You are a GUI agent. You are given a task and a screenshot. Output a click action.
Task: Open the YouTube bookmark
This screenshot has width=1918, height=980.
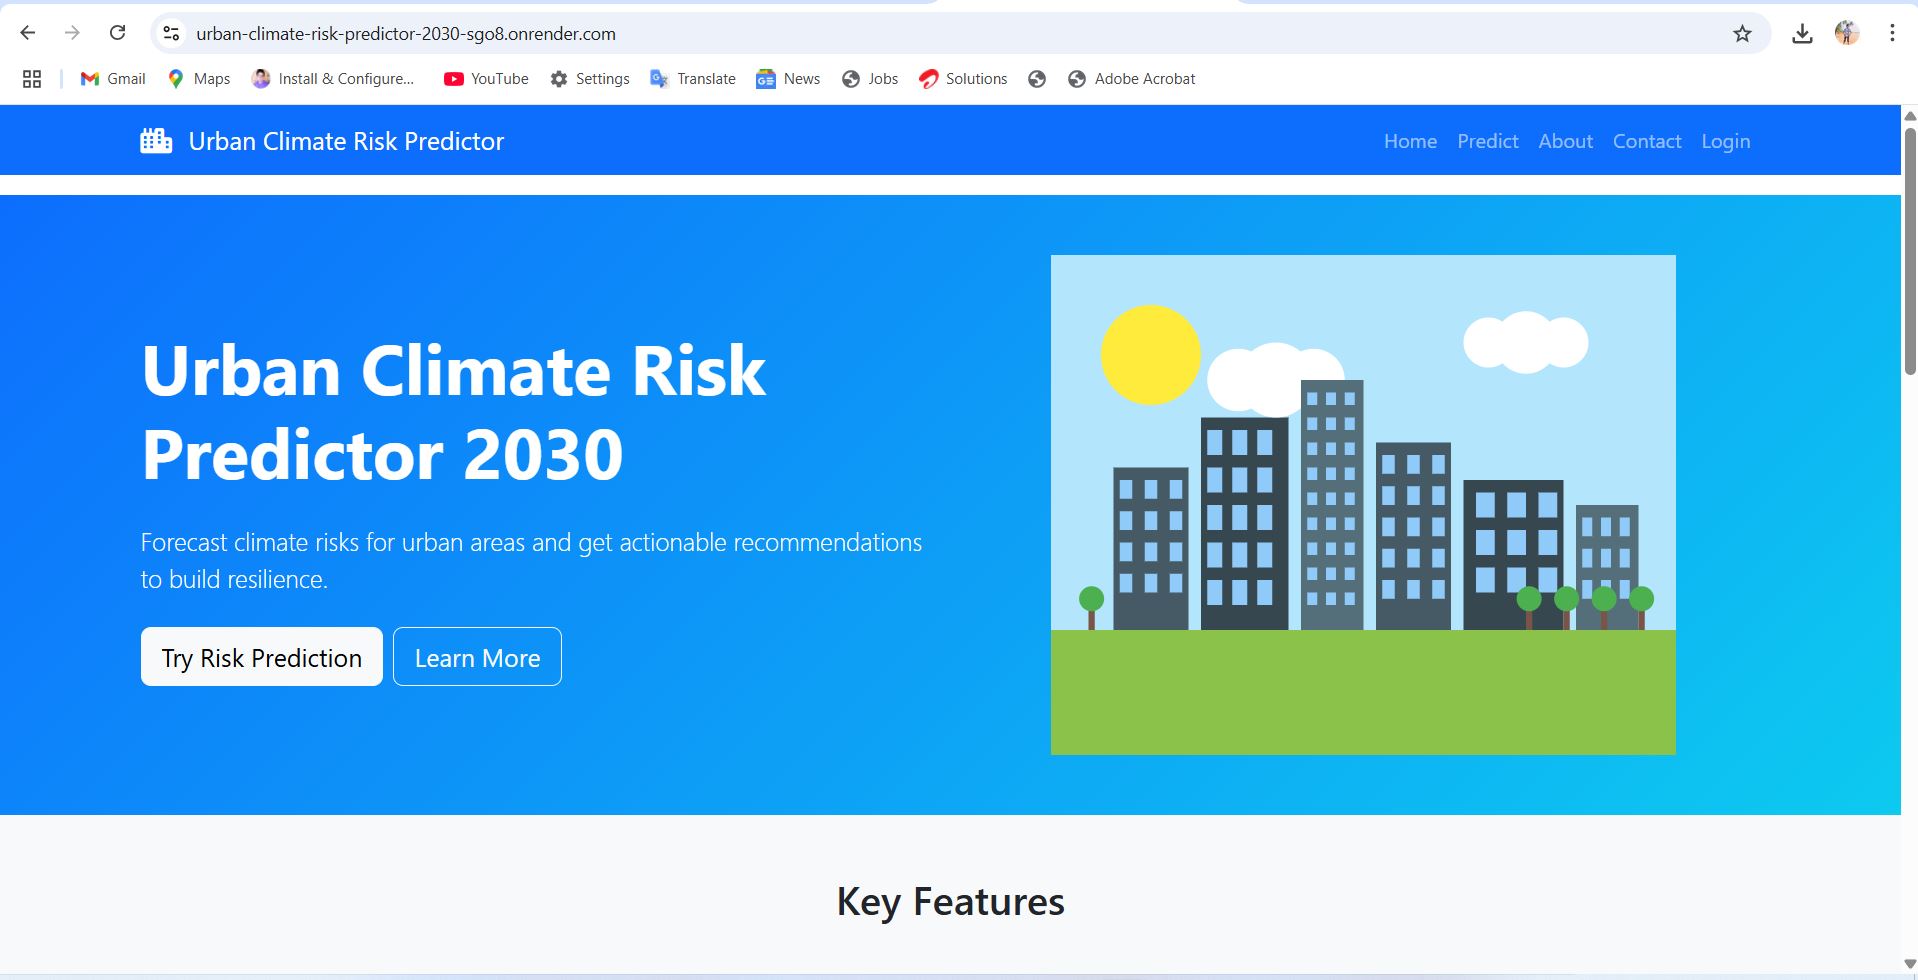455,79
